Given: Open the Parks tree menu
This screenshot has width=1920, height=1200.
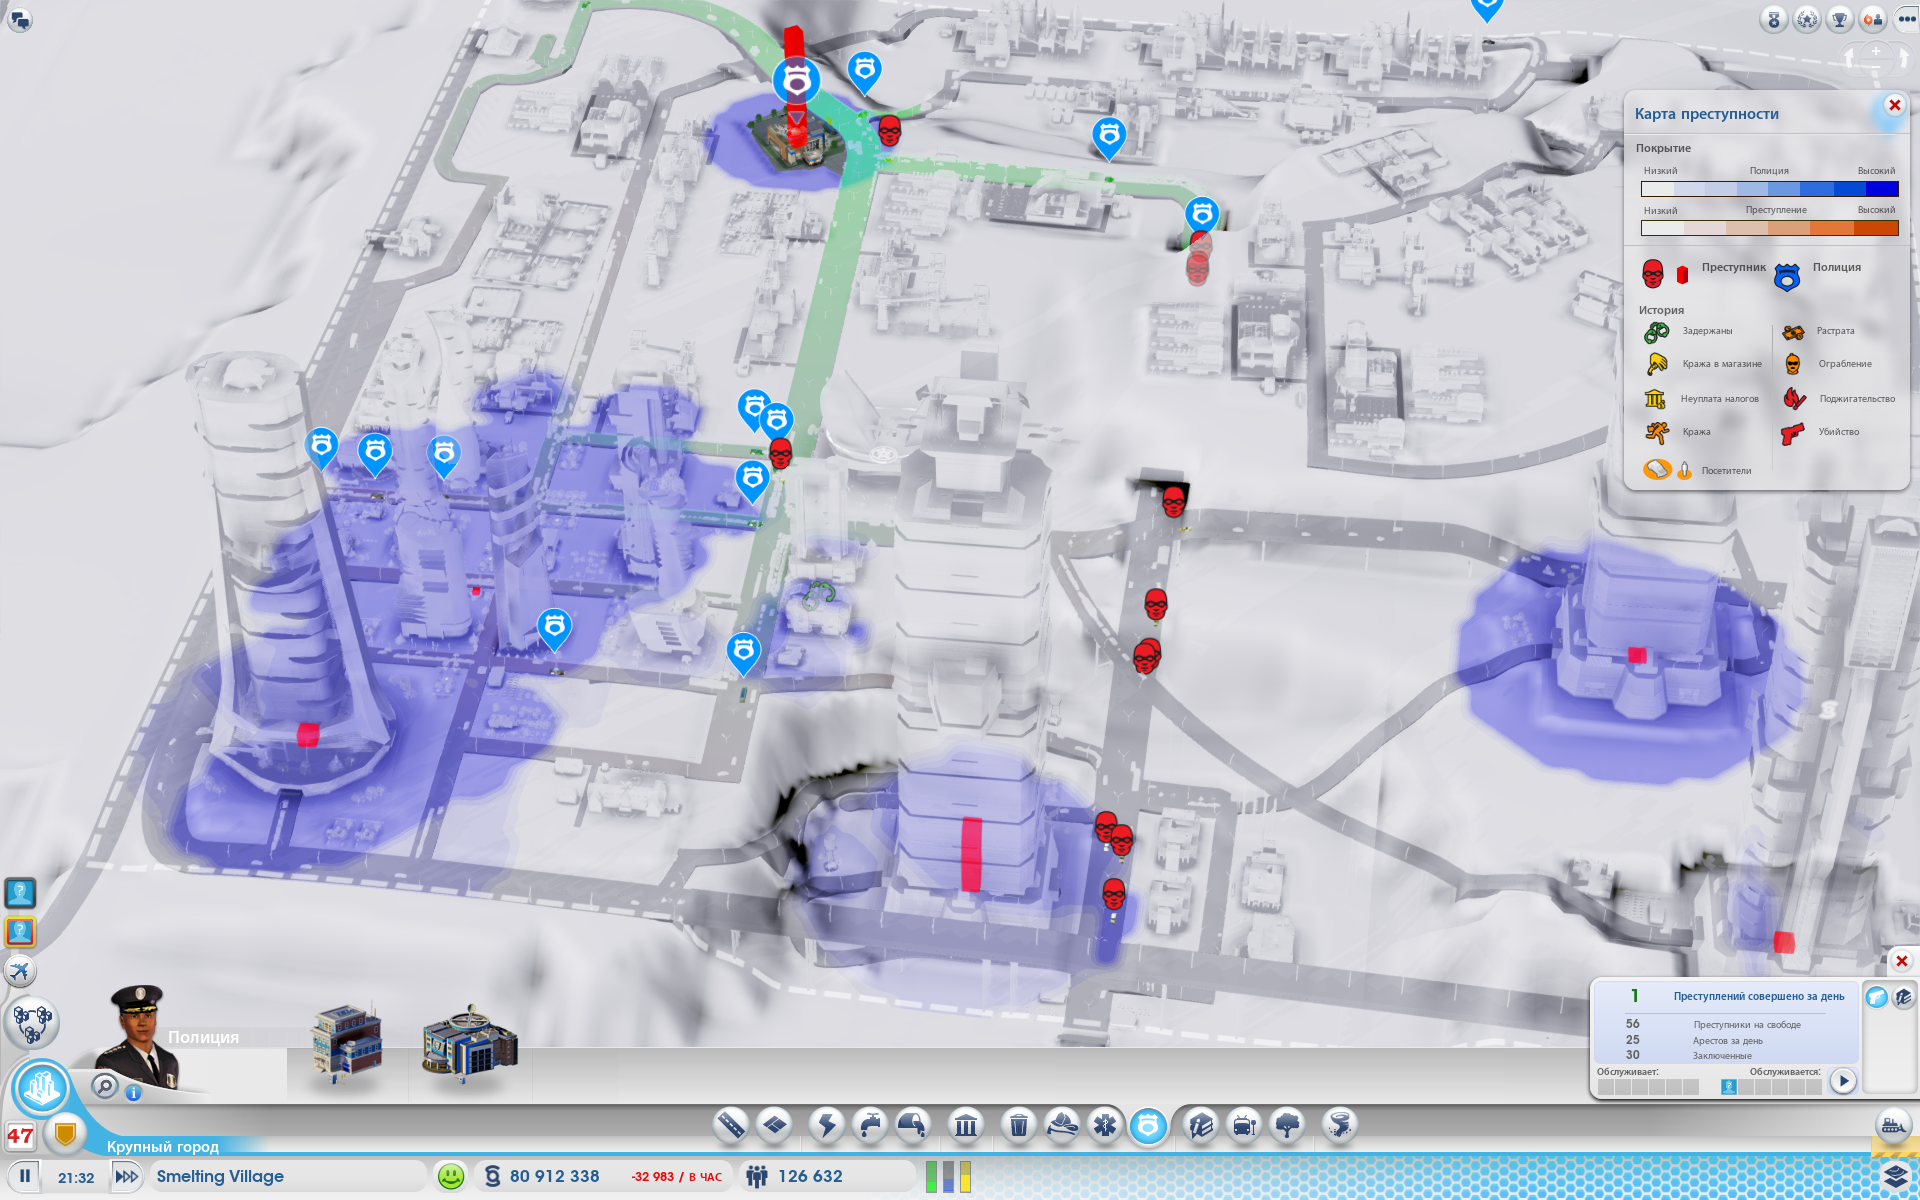Looking at the screenshot, I should click(x=1287, y=1126).
